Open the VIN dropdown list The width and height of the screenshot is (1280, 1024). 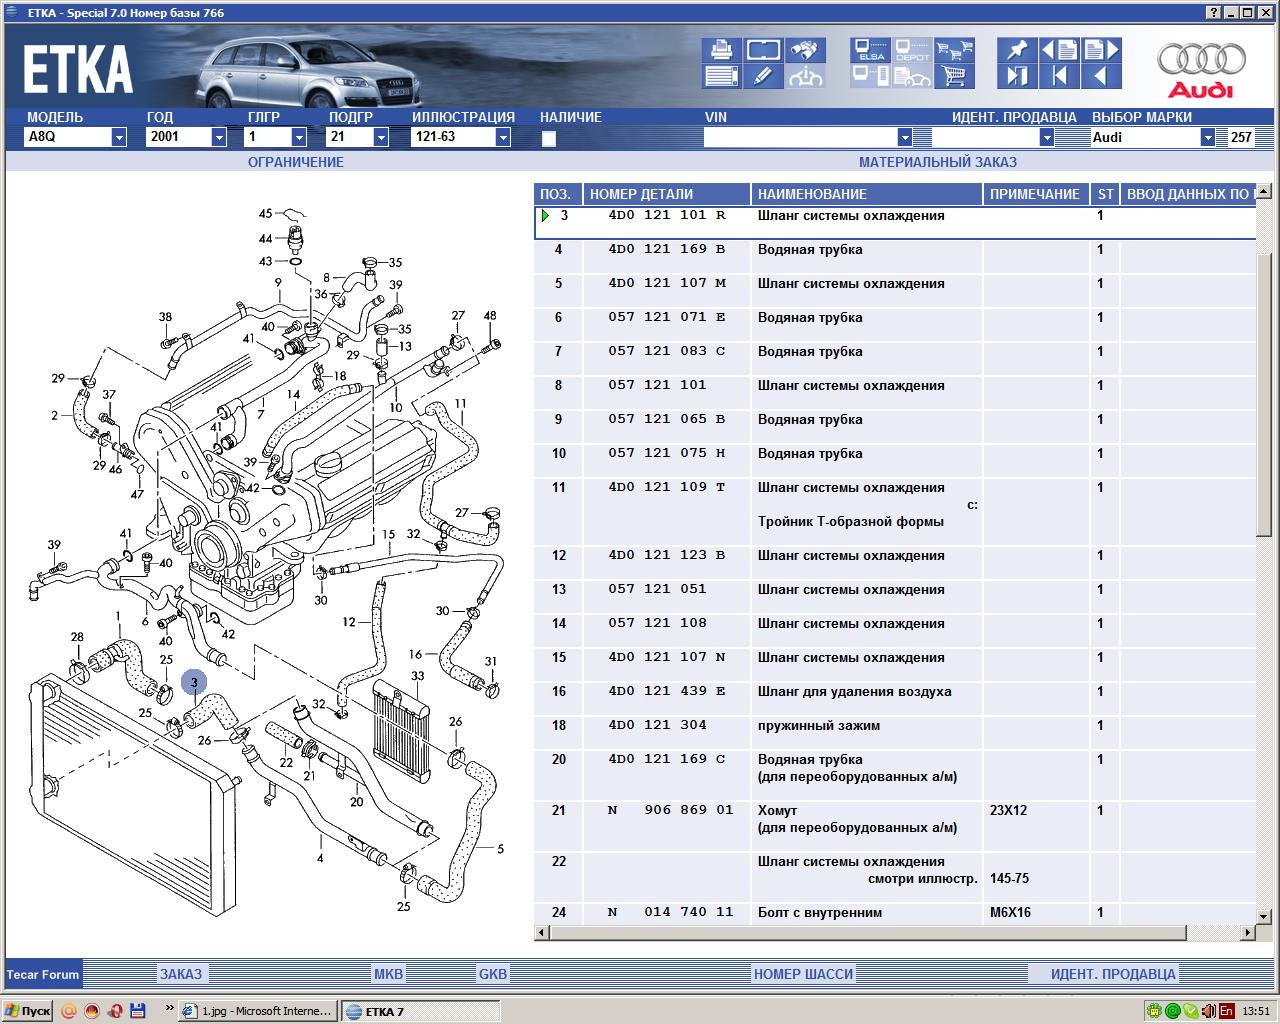tap(904, 138)
